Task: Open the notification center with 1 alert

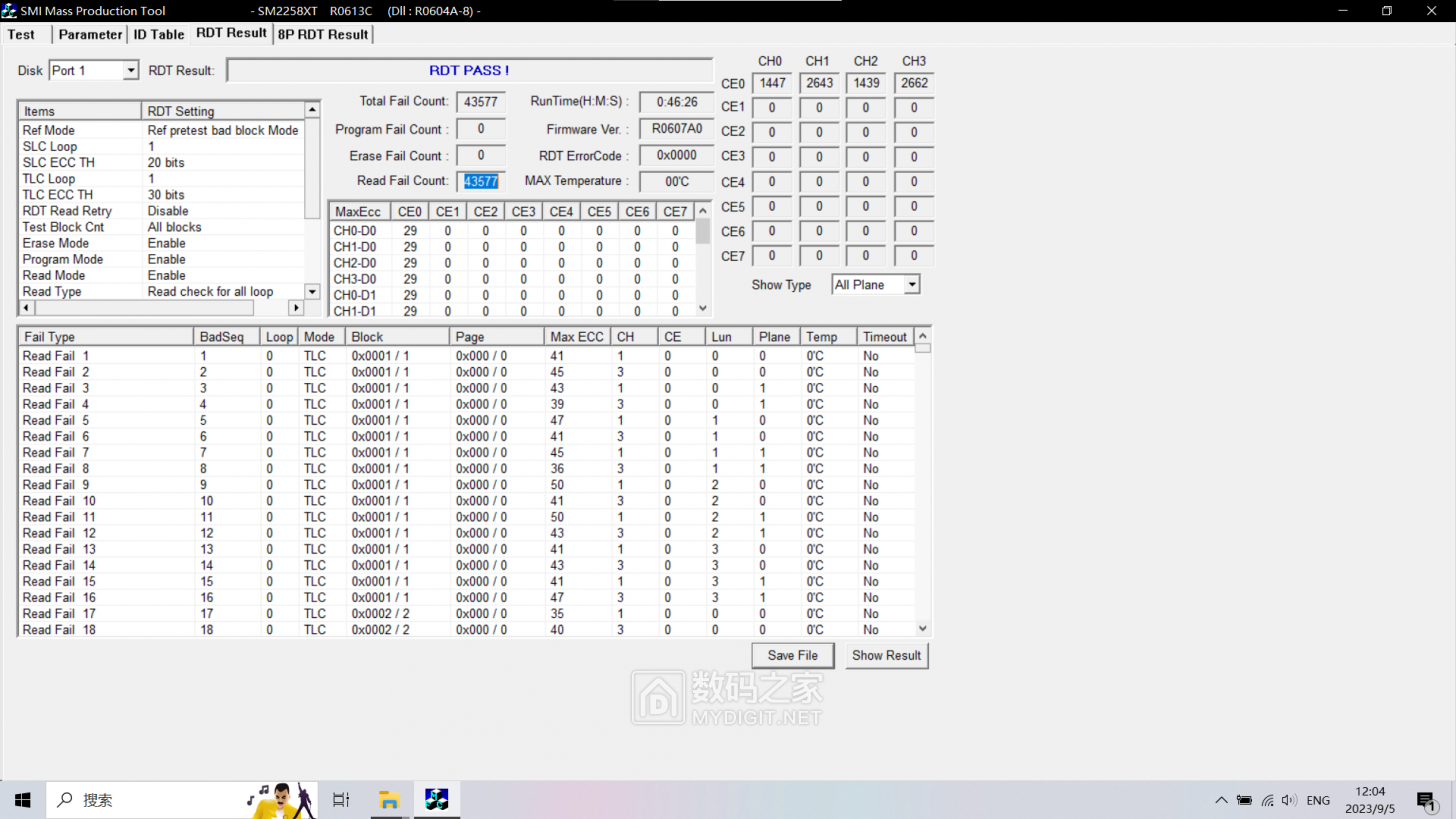Action: click(1427, 800)
